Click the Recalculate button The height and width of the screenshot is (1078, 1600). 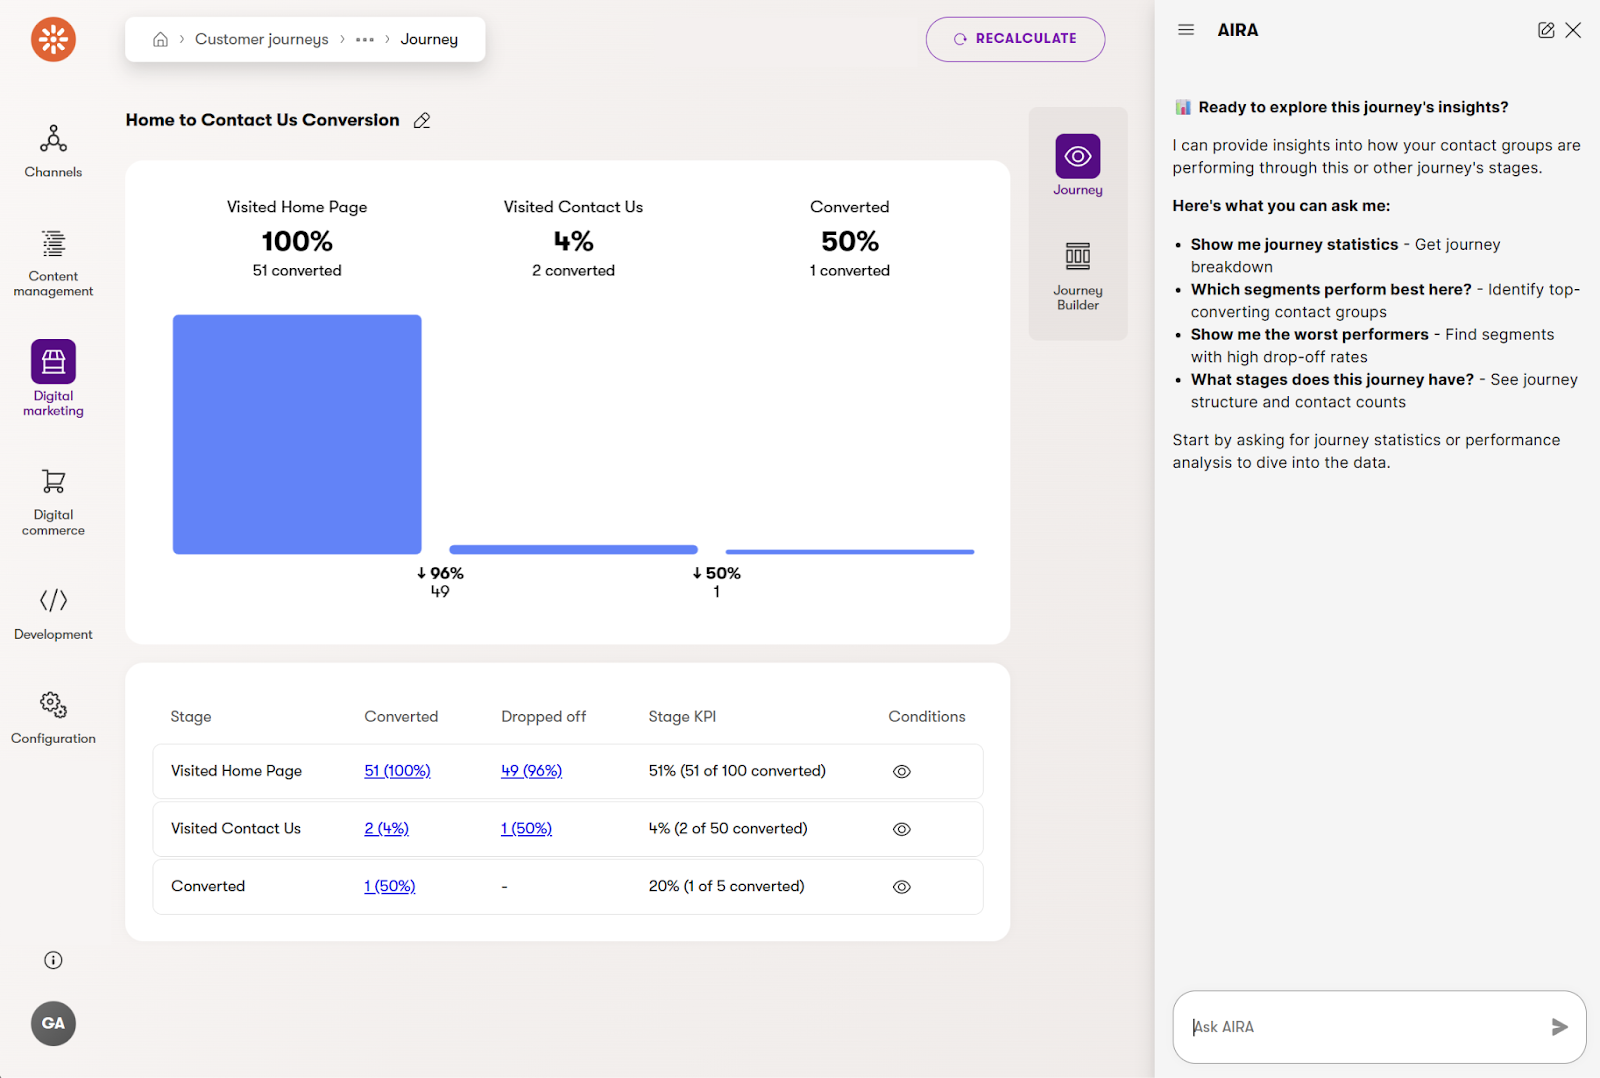(x=1015, y=39)
